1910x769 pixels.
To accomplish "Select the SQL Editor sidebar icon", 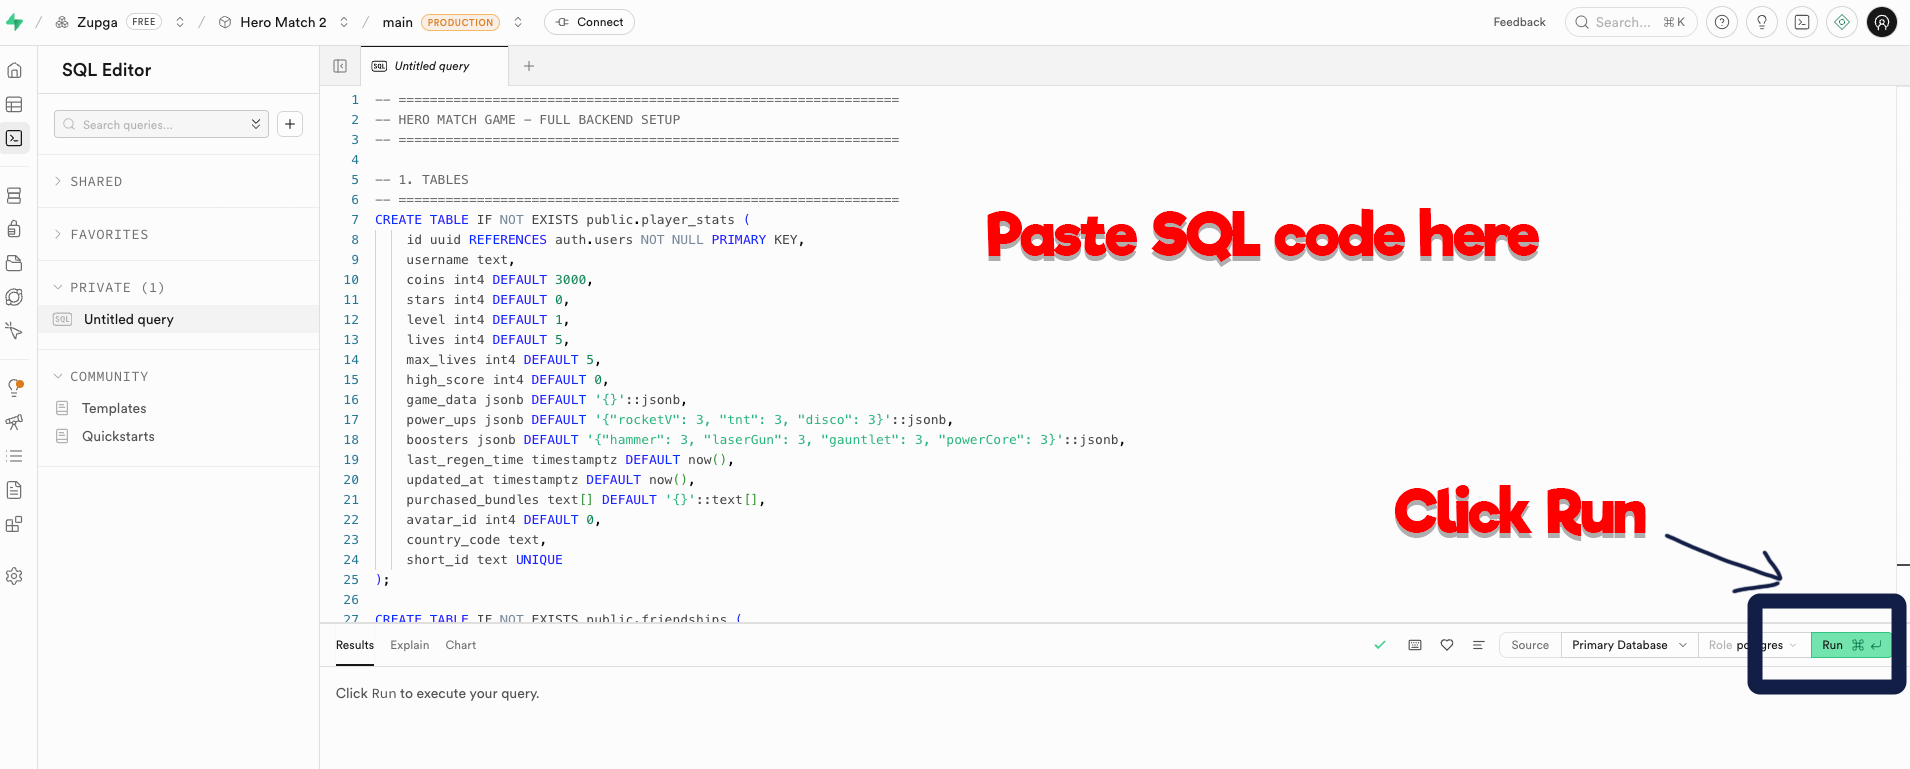I will pyautogui.click(x=14, y=138).
